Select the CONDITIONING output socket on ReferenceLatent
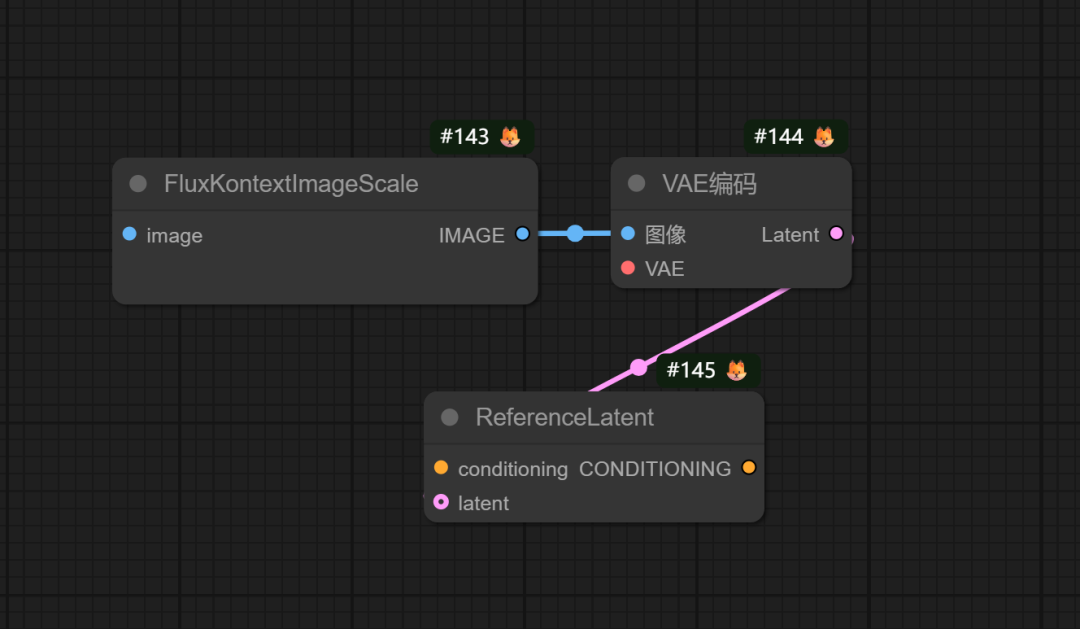The height and width of the screenshot is (629, 1080). (749, 467)
